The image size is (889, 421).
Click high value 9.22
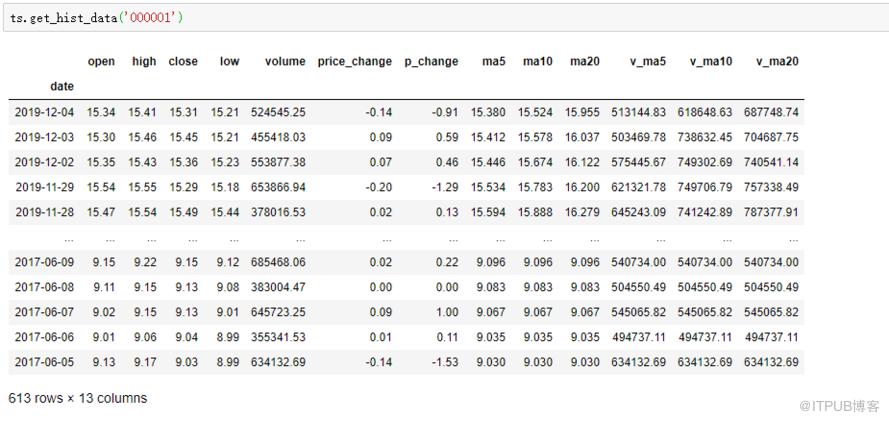[x=145, y=262]
